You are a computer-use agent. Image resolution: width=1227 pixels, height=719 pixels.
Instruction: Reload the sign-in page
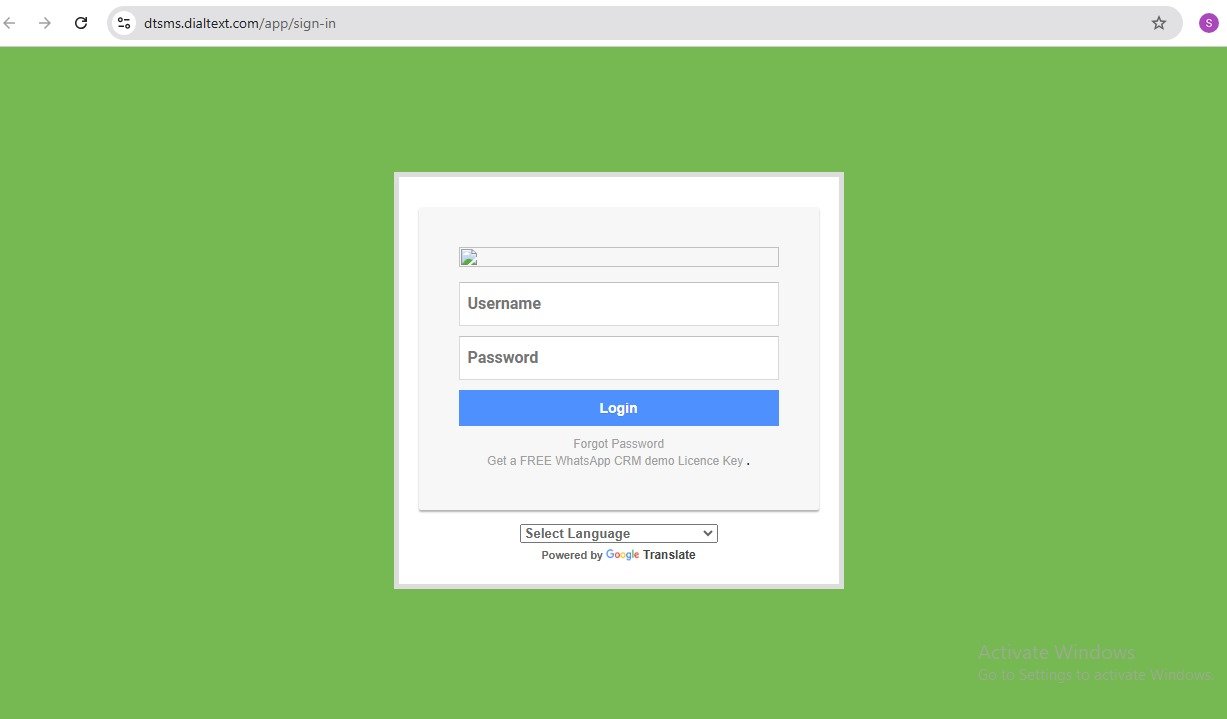(81, 23)
